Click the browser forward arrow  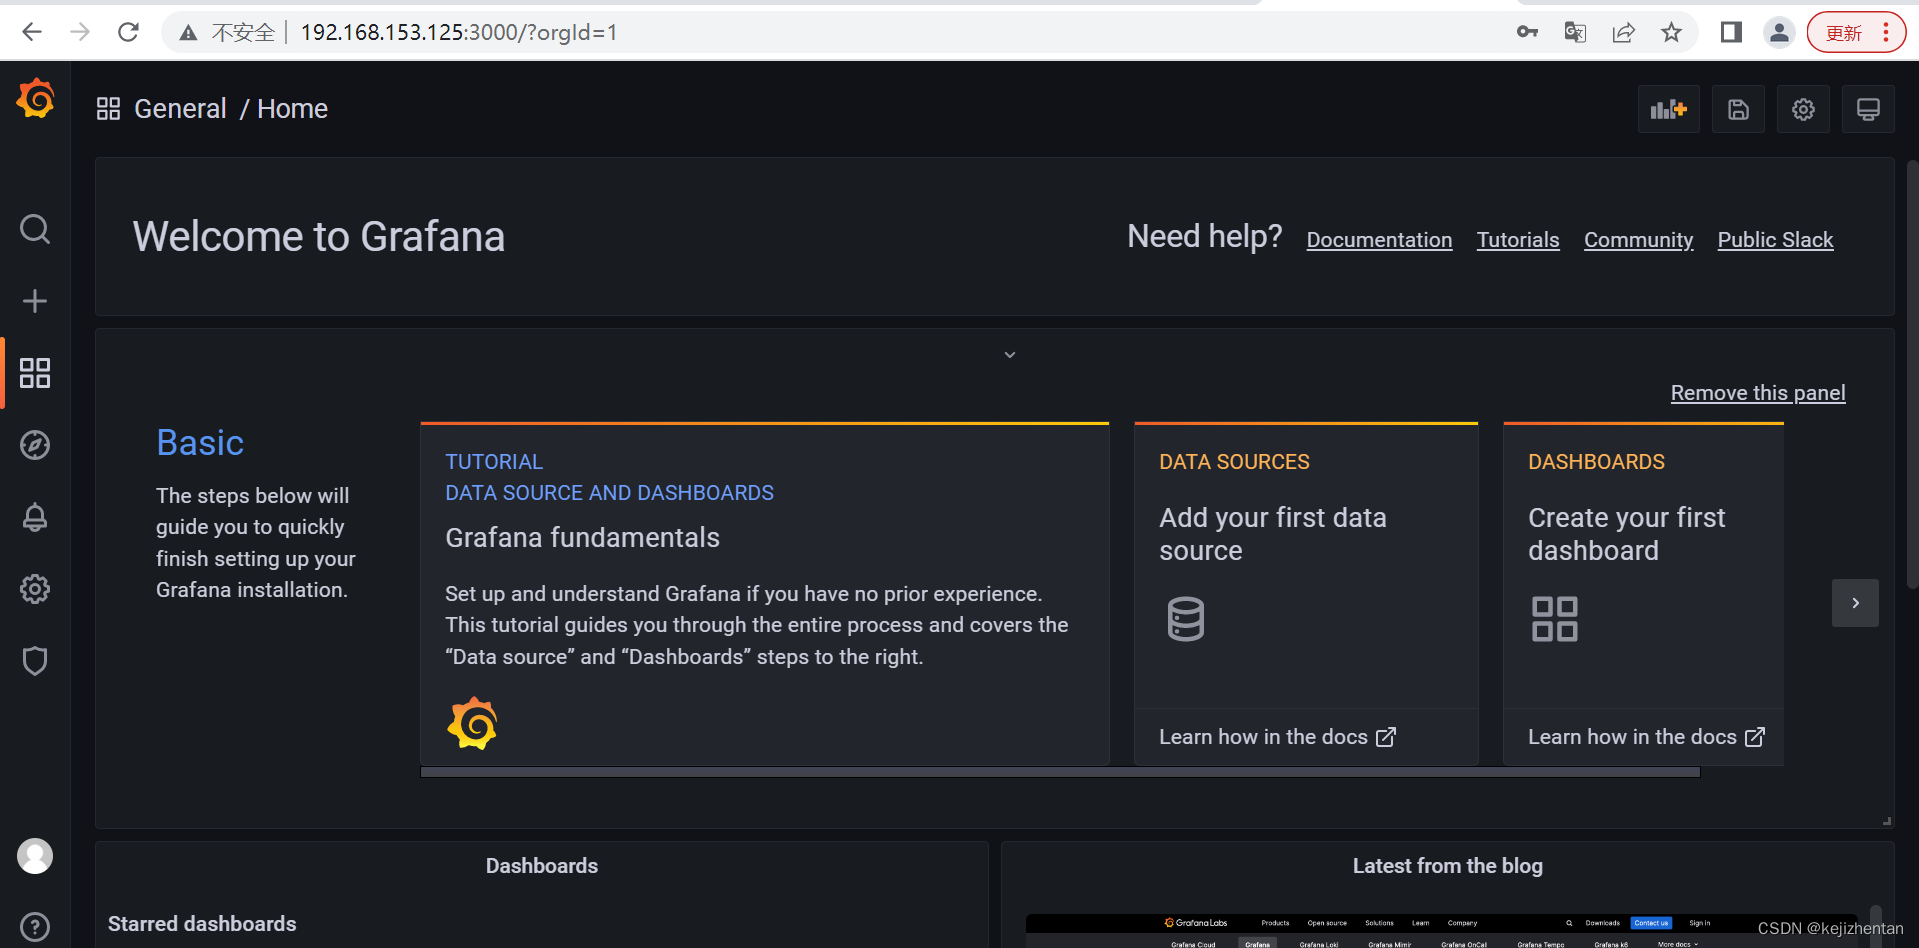80,32
